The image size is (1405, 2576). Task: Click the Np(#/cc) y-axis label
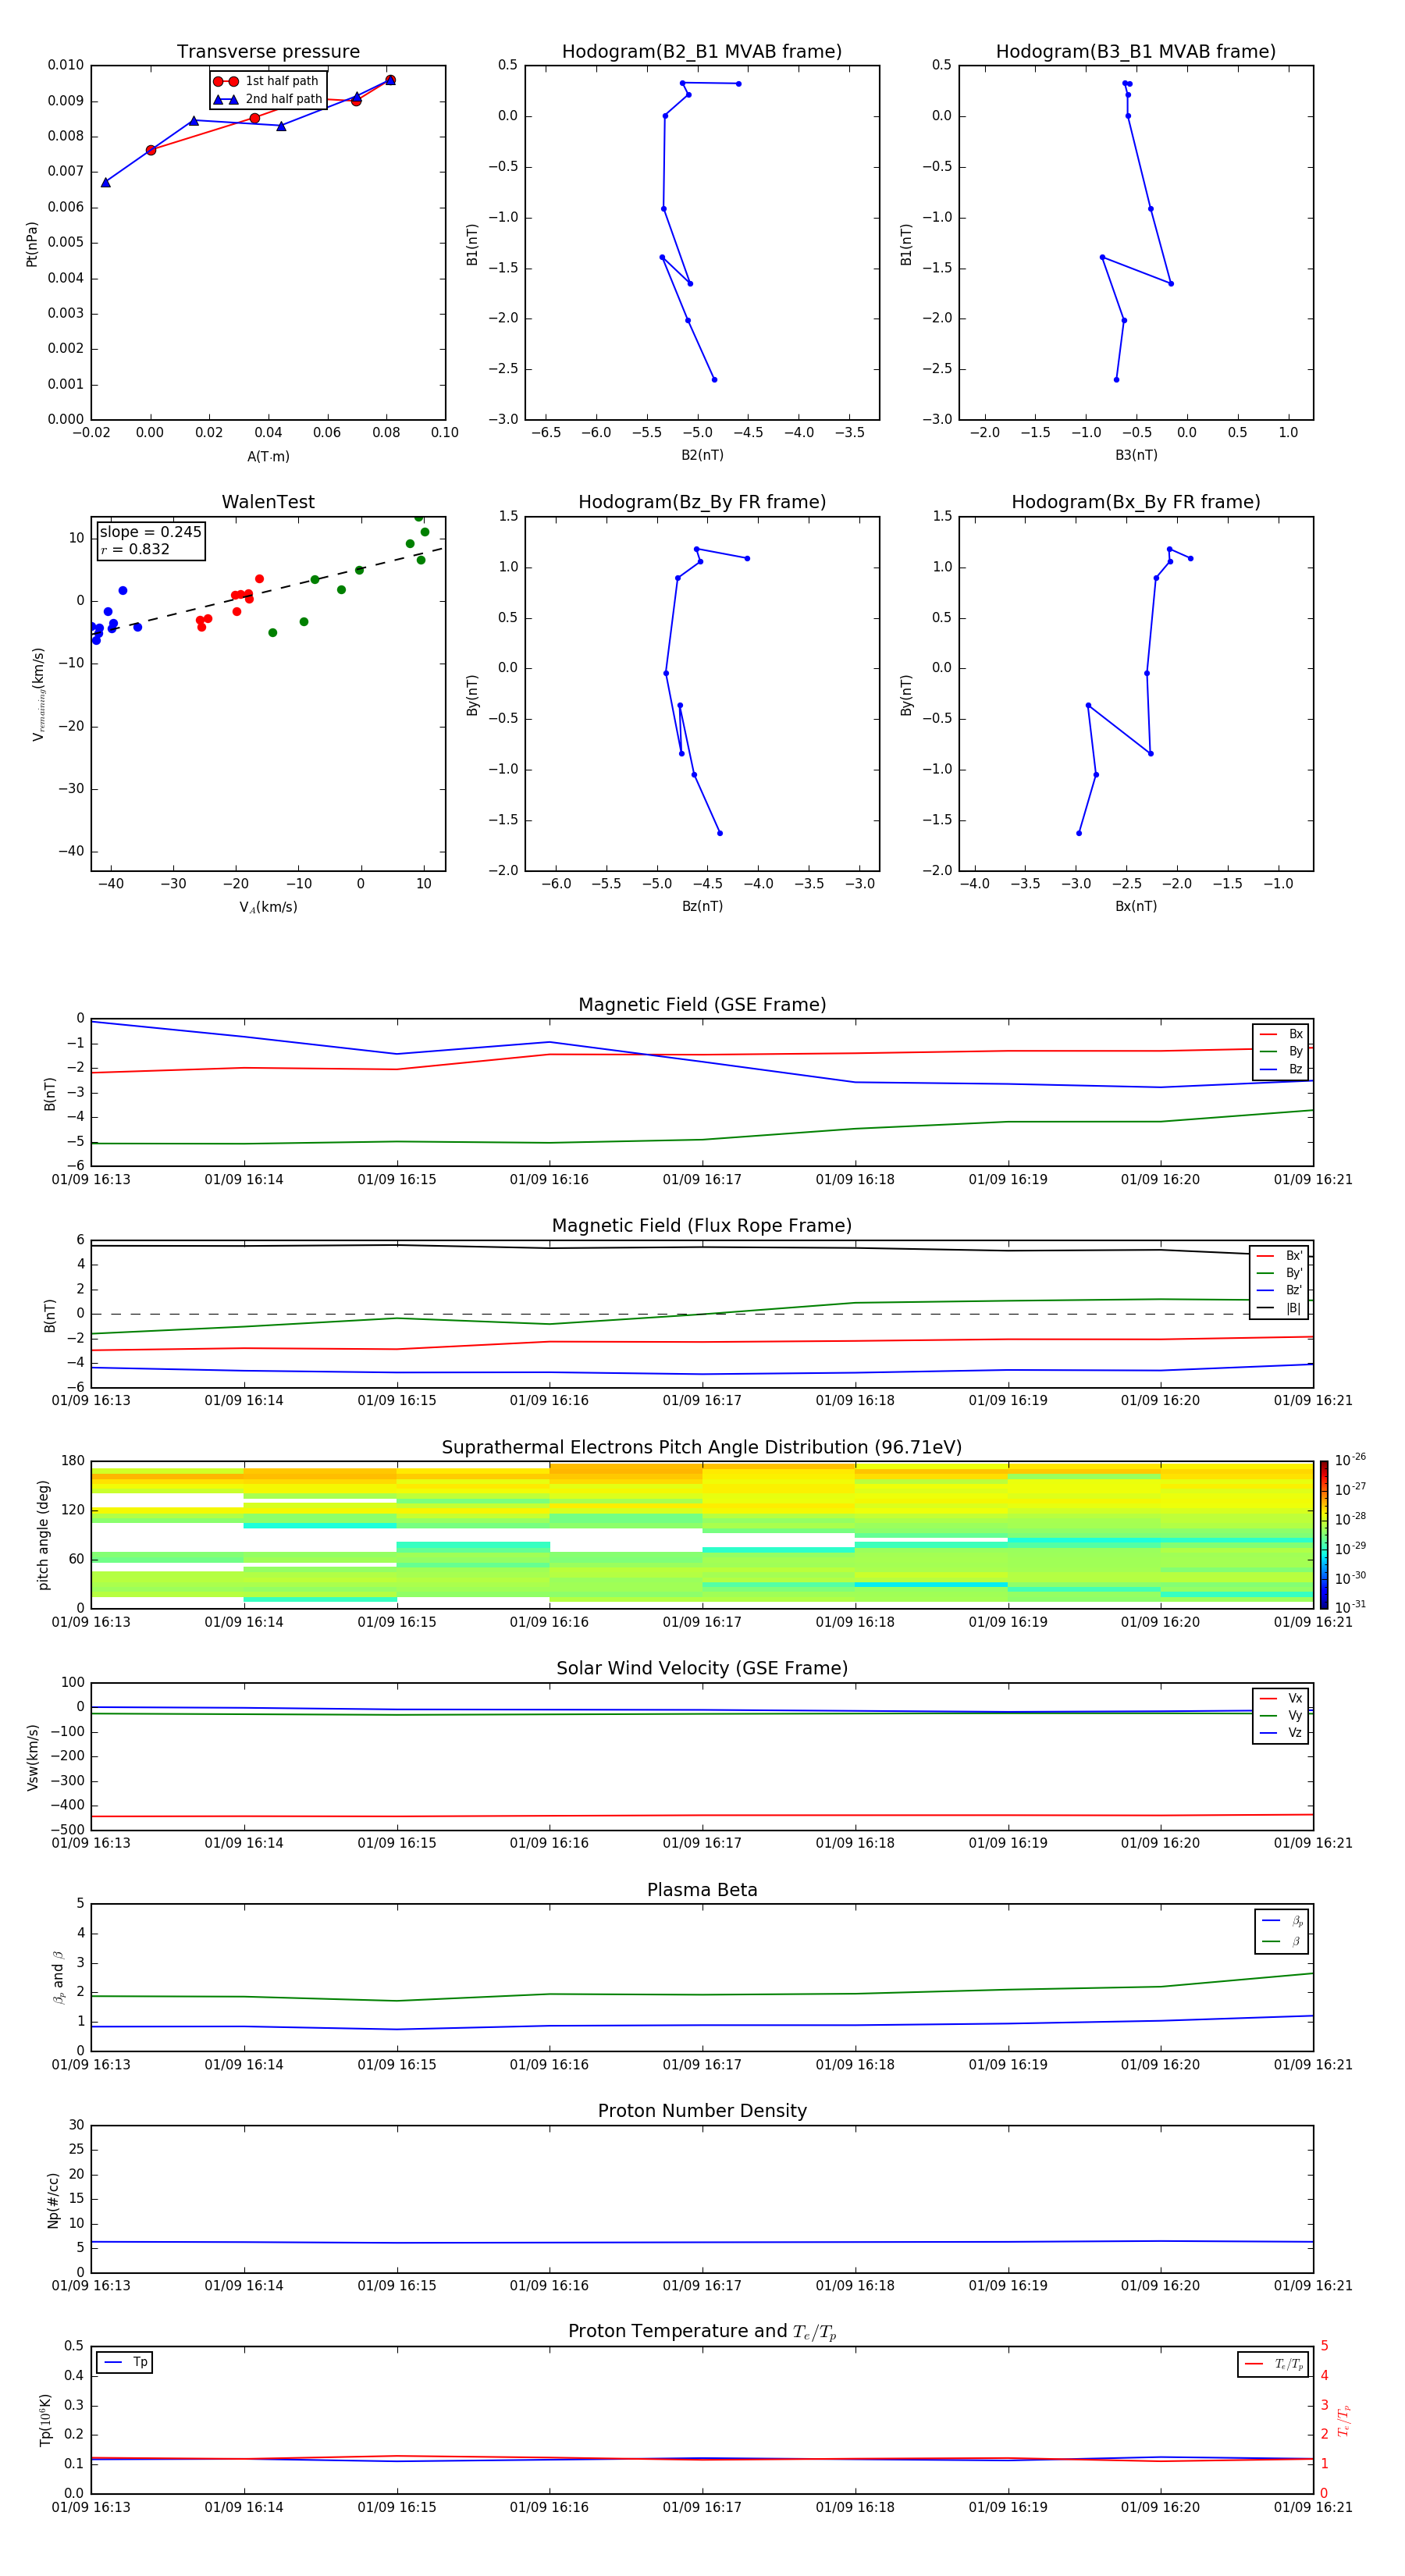coord(53,2200)
